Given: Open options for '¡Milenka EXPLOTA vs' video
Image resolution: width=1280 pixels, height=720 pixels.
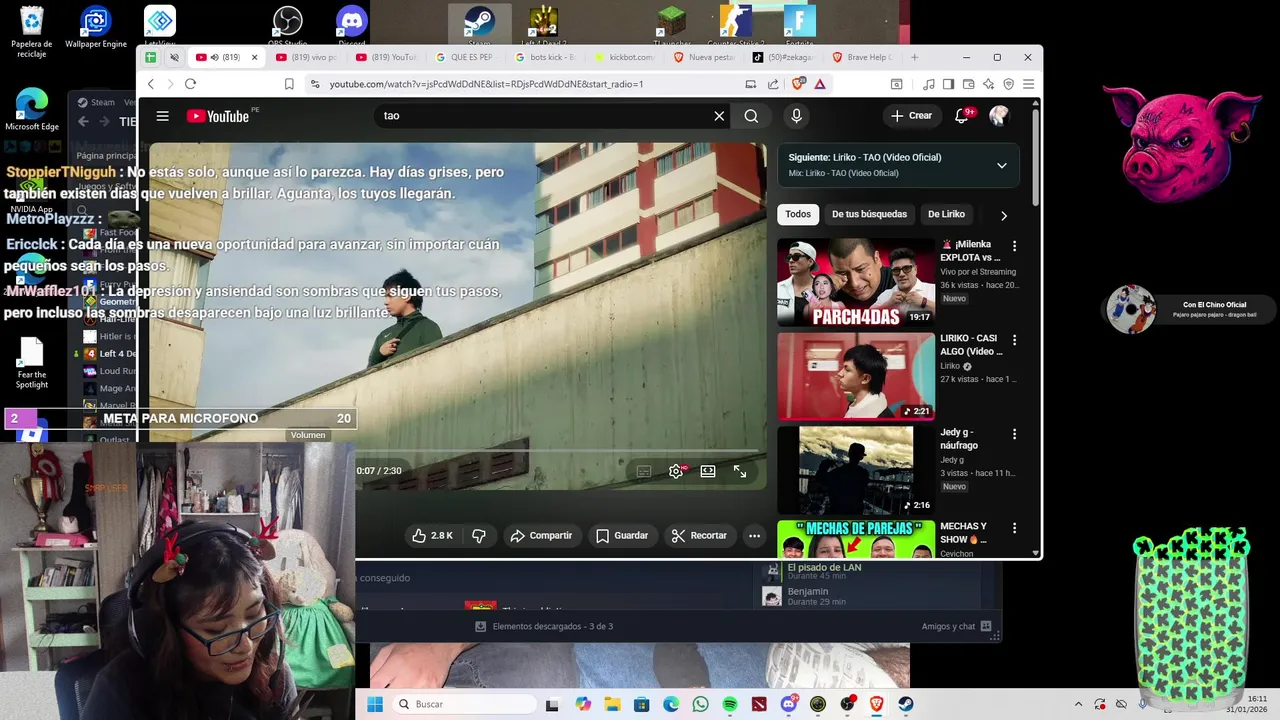Looking at the screenshot, I should pos(1014,246).
